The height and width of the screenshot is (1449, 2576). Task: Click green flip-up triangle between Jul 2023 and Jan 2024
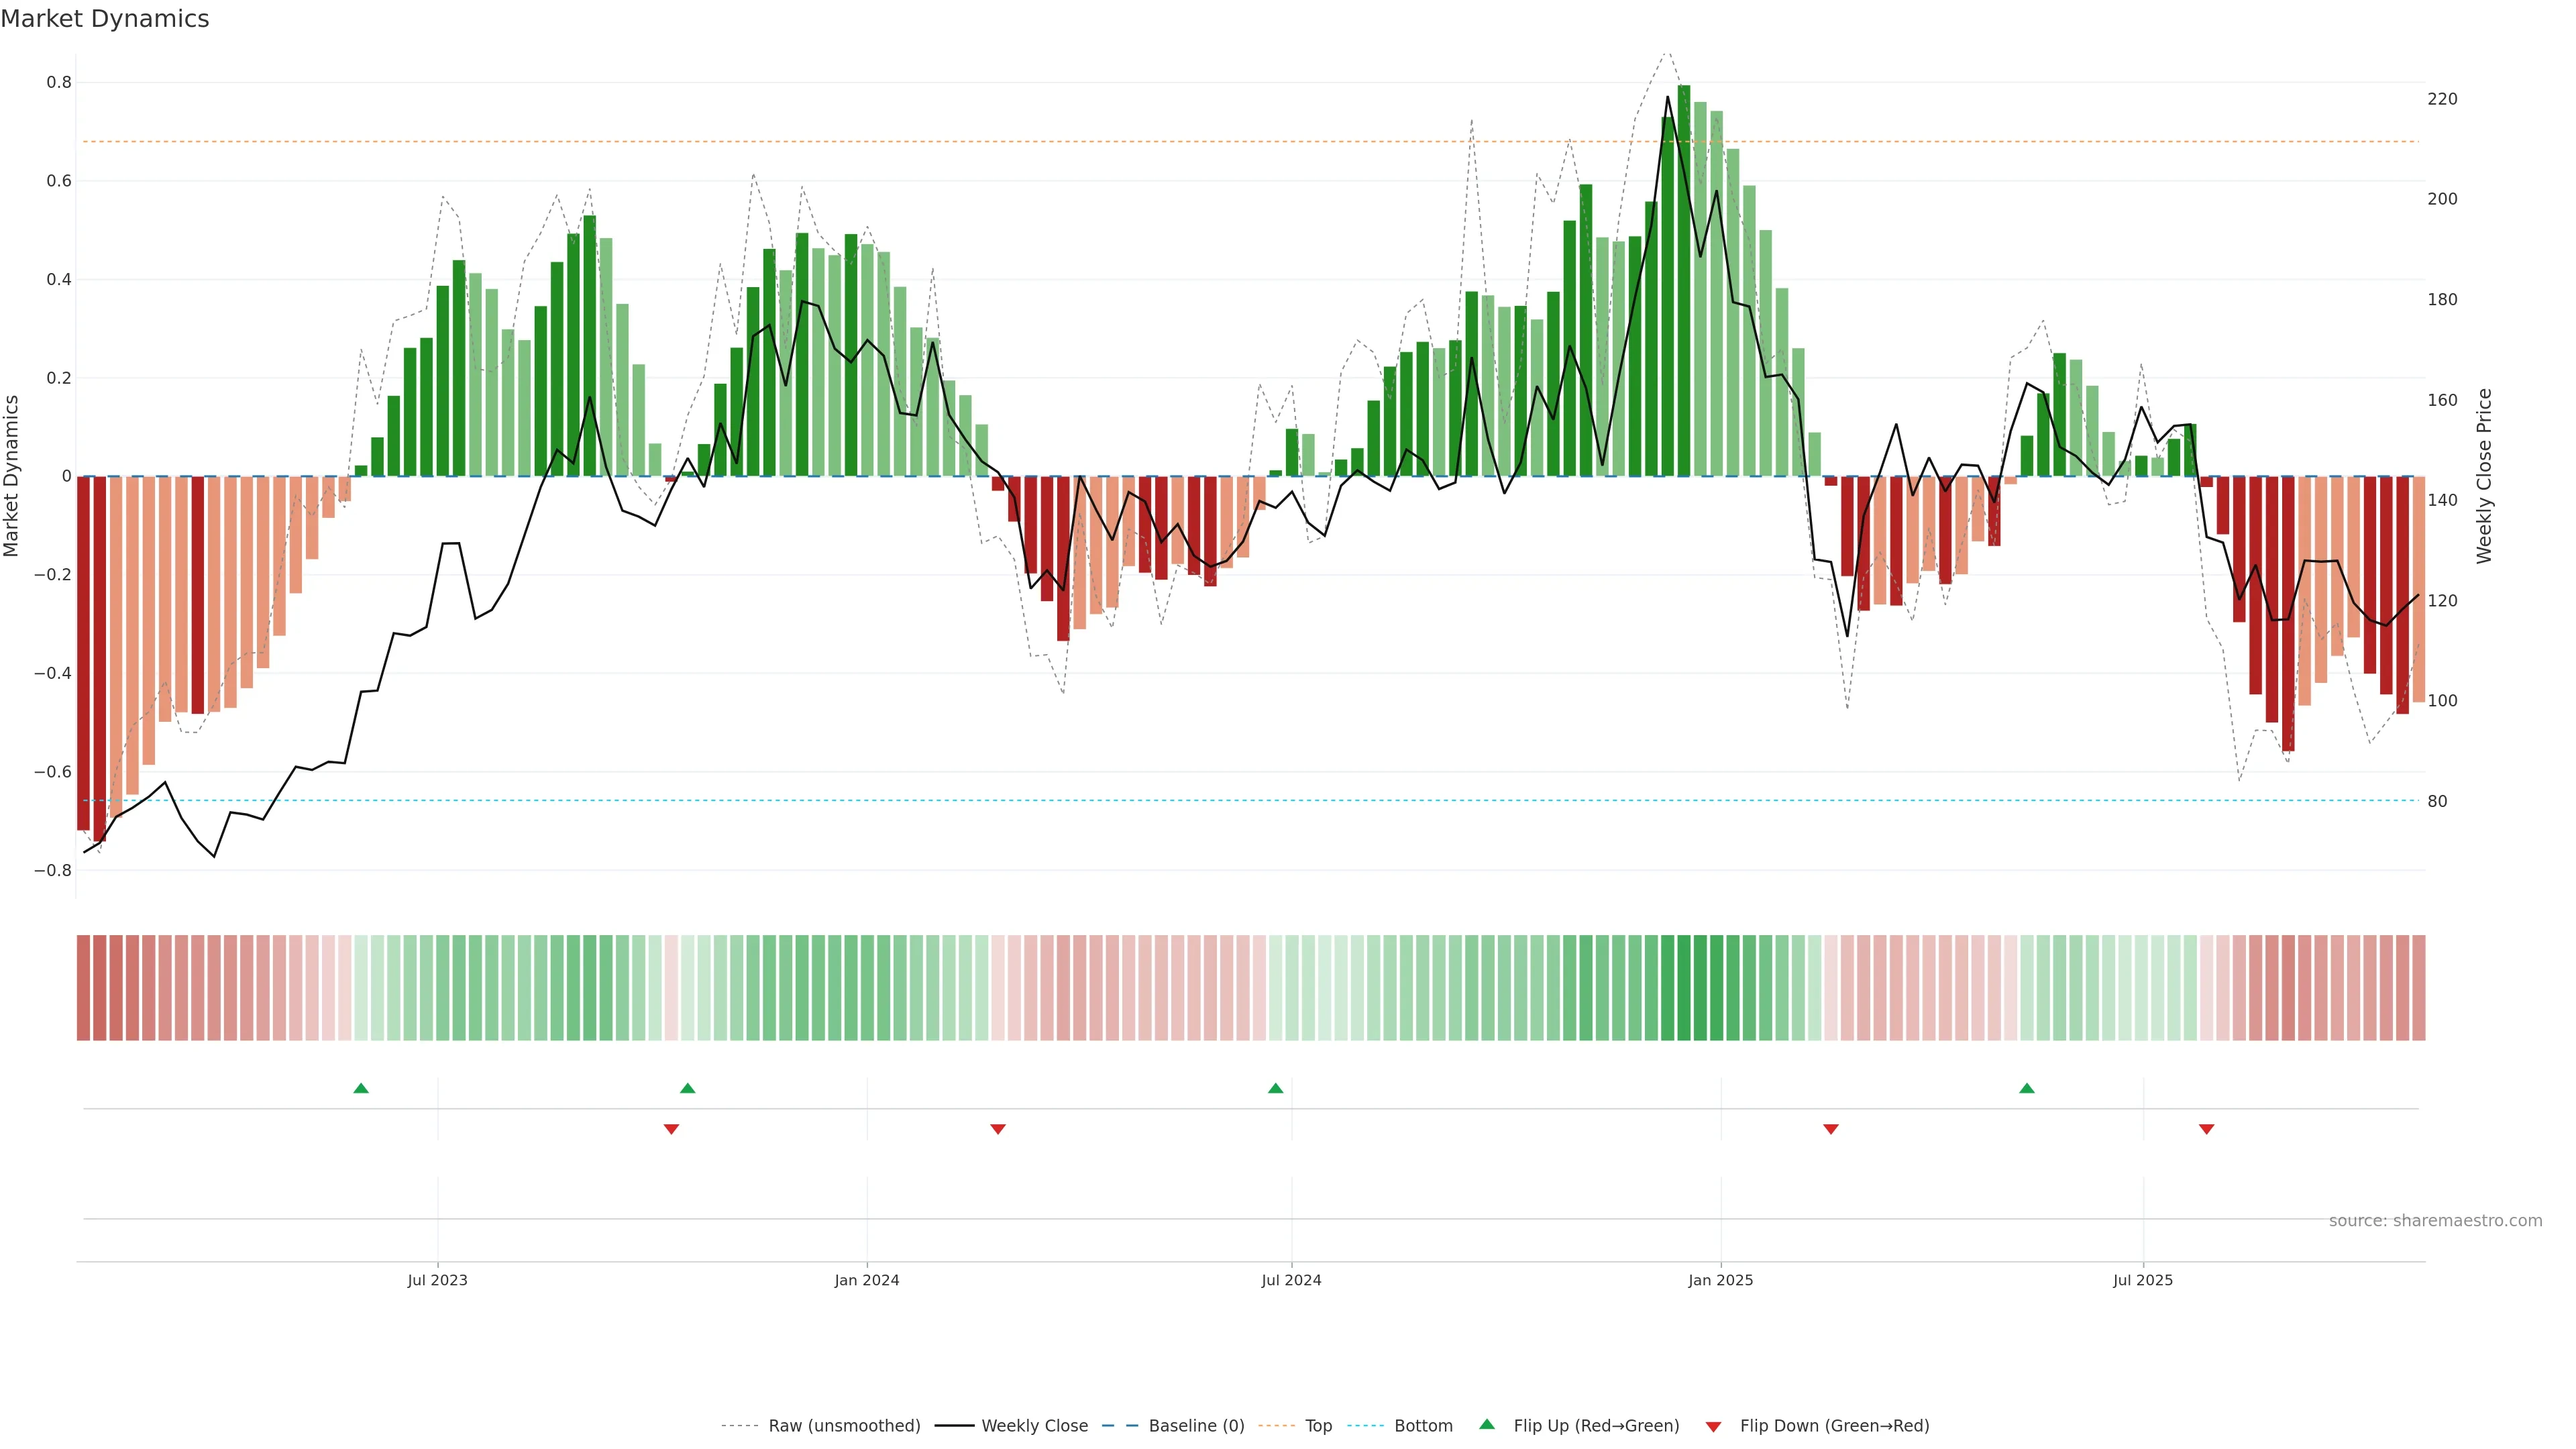tap(687, 1088)
